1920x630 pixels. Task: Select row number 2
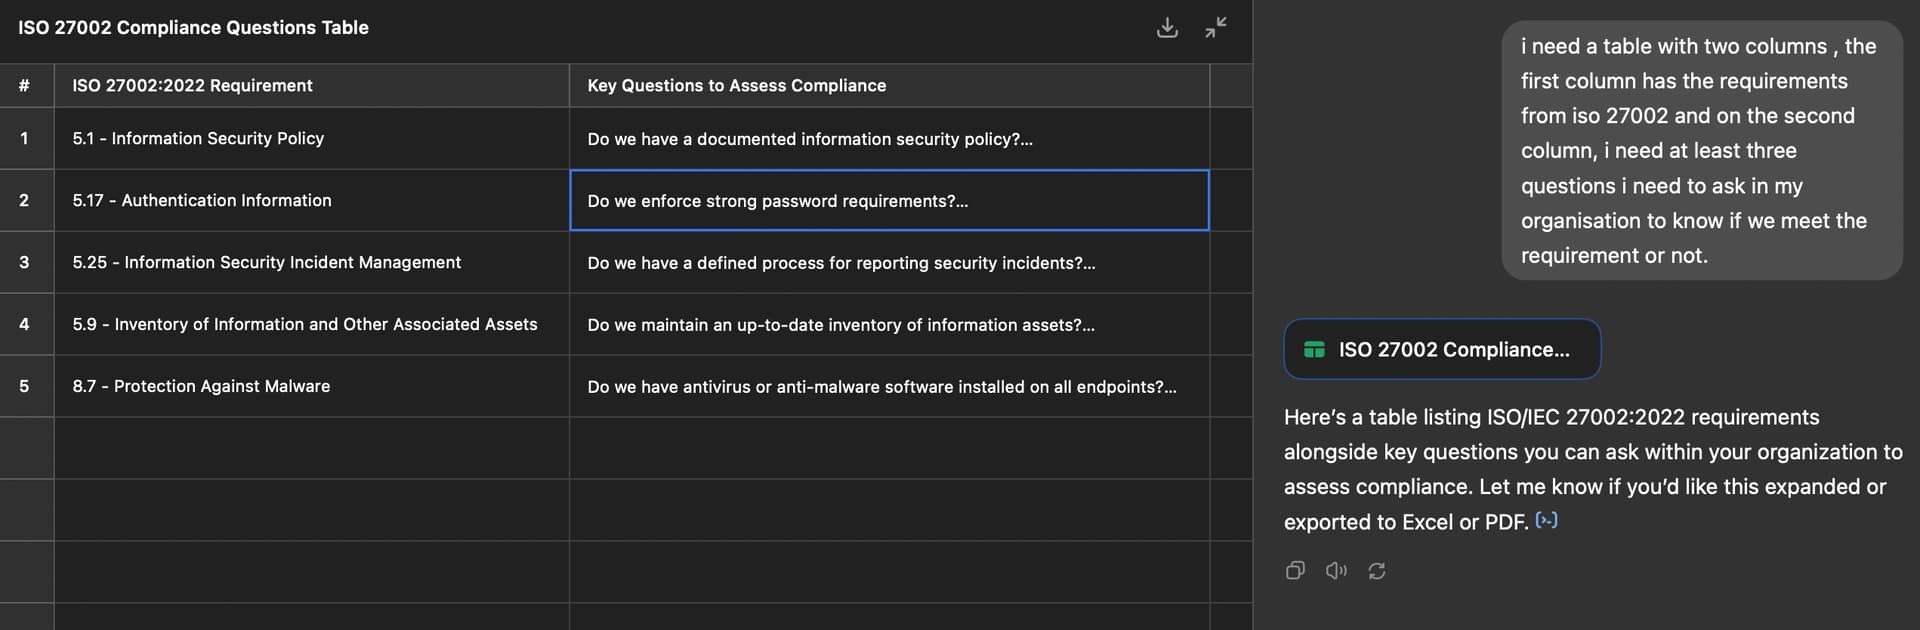click(x=27, y=200)
